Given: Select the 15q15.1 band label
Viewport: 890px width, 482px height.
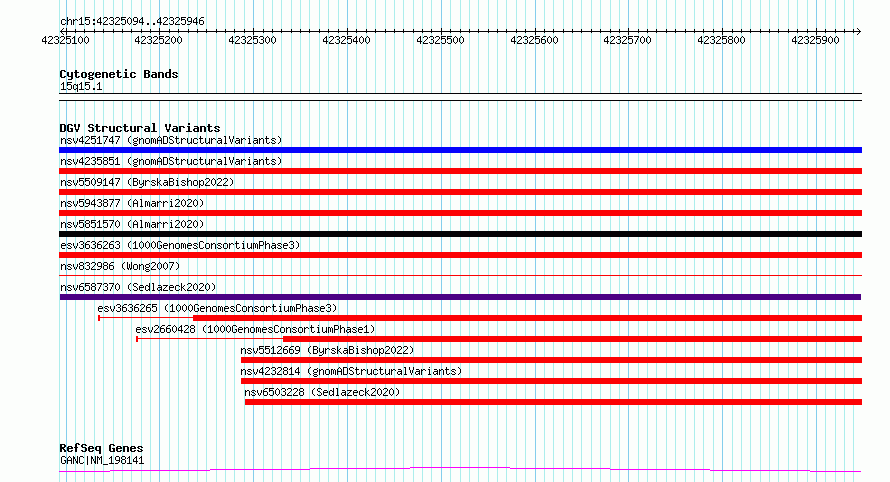Looking at the screenshot, I should pyautogui.click(x=81, y=86).
